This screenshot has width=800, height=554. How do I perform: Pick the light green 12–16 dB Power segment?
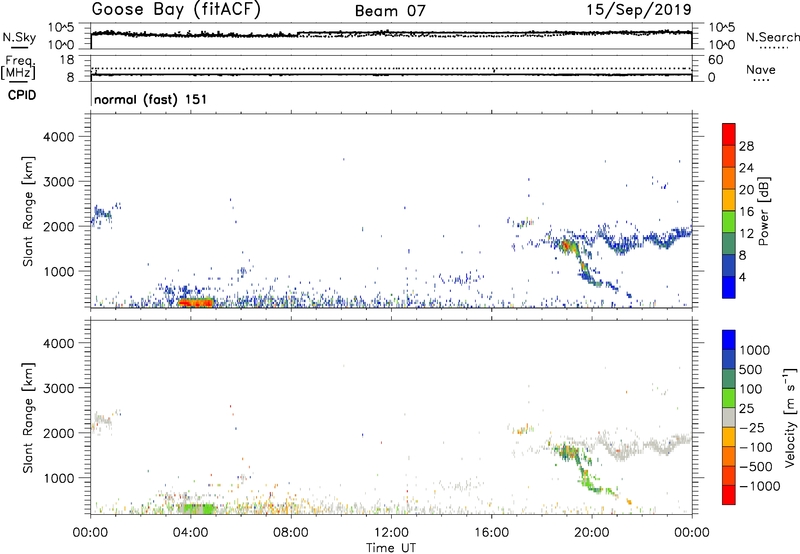(x=729, y=222)
